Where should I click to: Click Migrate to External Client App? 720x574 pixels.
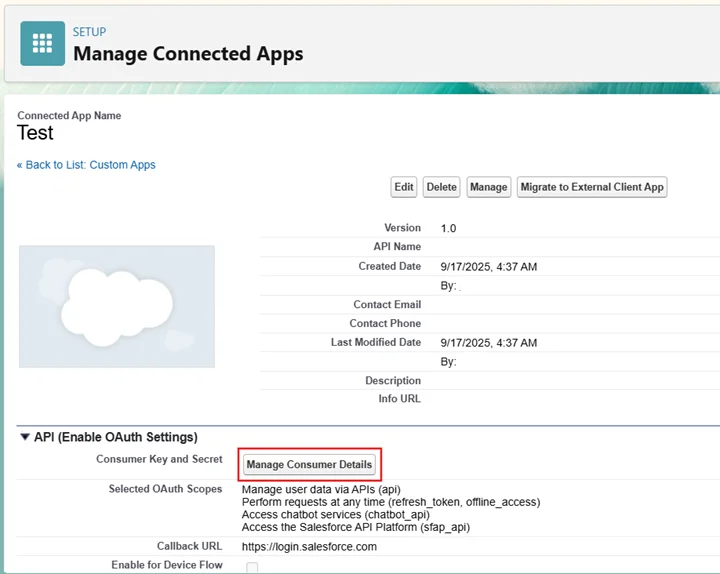click(592, 187)
